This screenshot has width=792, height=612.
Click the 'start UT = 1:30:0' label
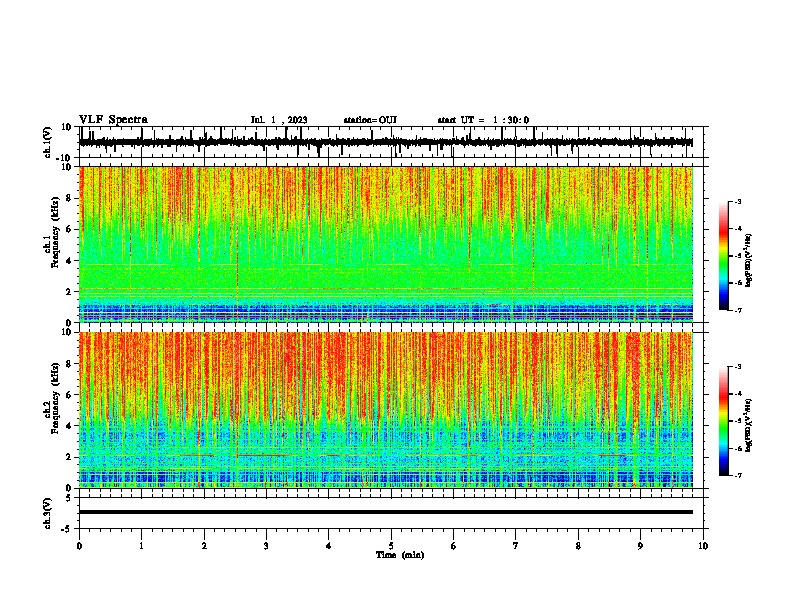click(483, 120)
